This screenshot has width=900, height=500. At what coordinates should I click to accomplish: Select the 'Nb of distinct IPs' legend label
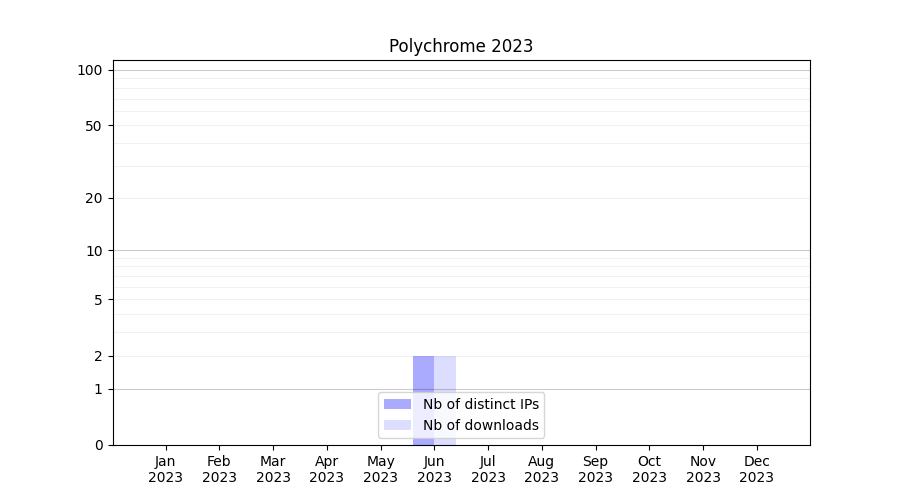tap(480, 404)
